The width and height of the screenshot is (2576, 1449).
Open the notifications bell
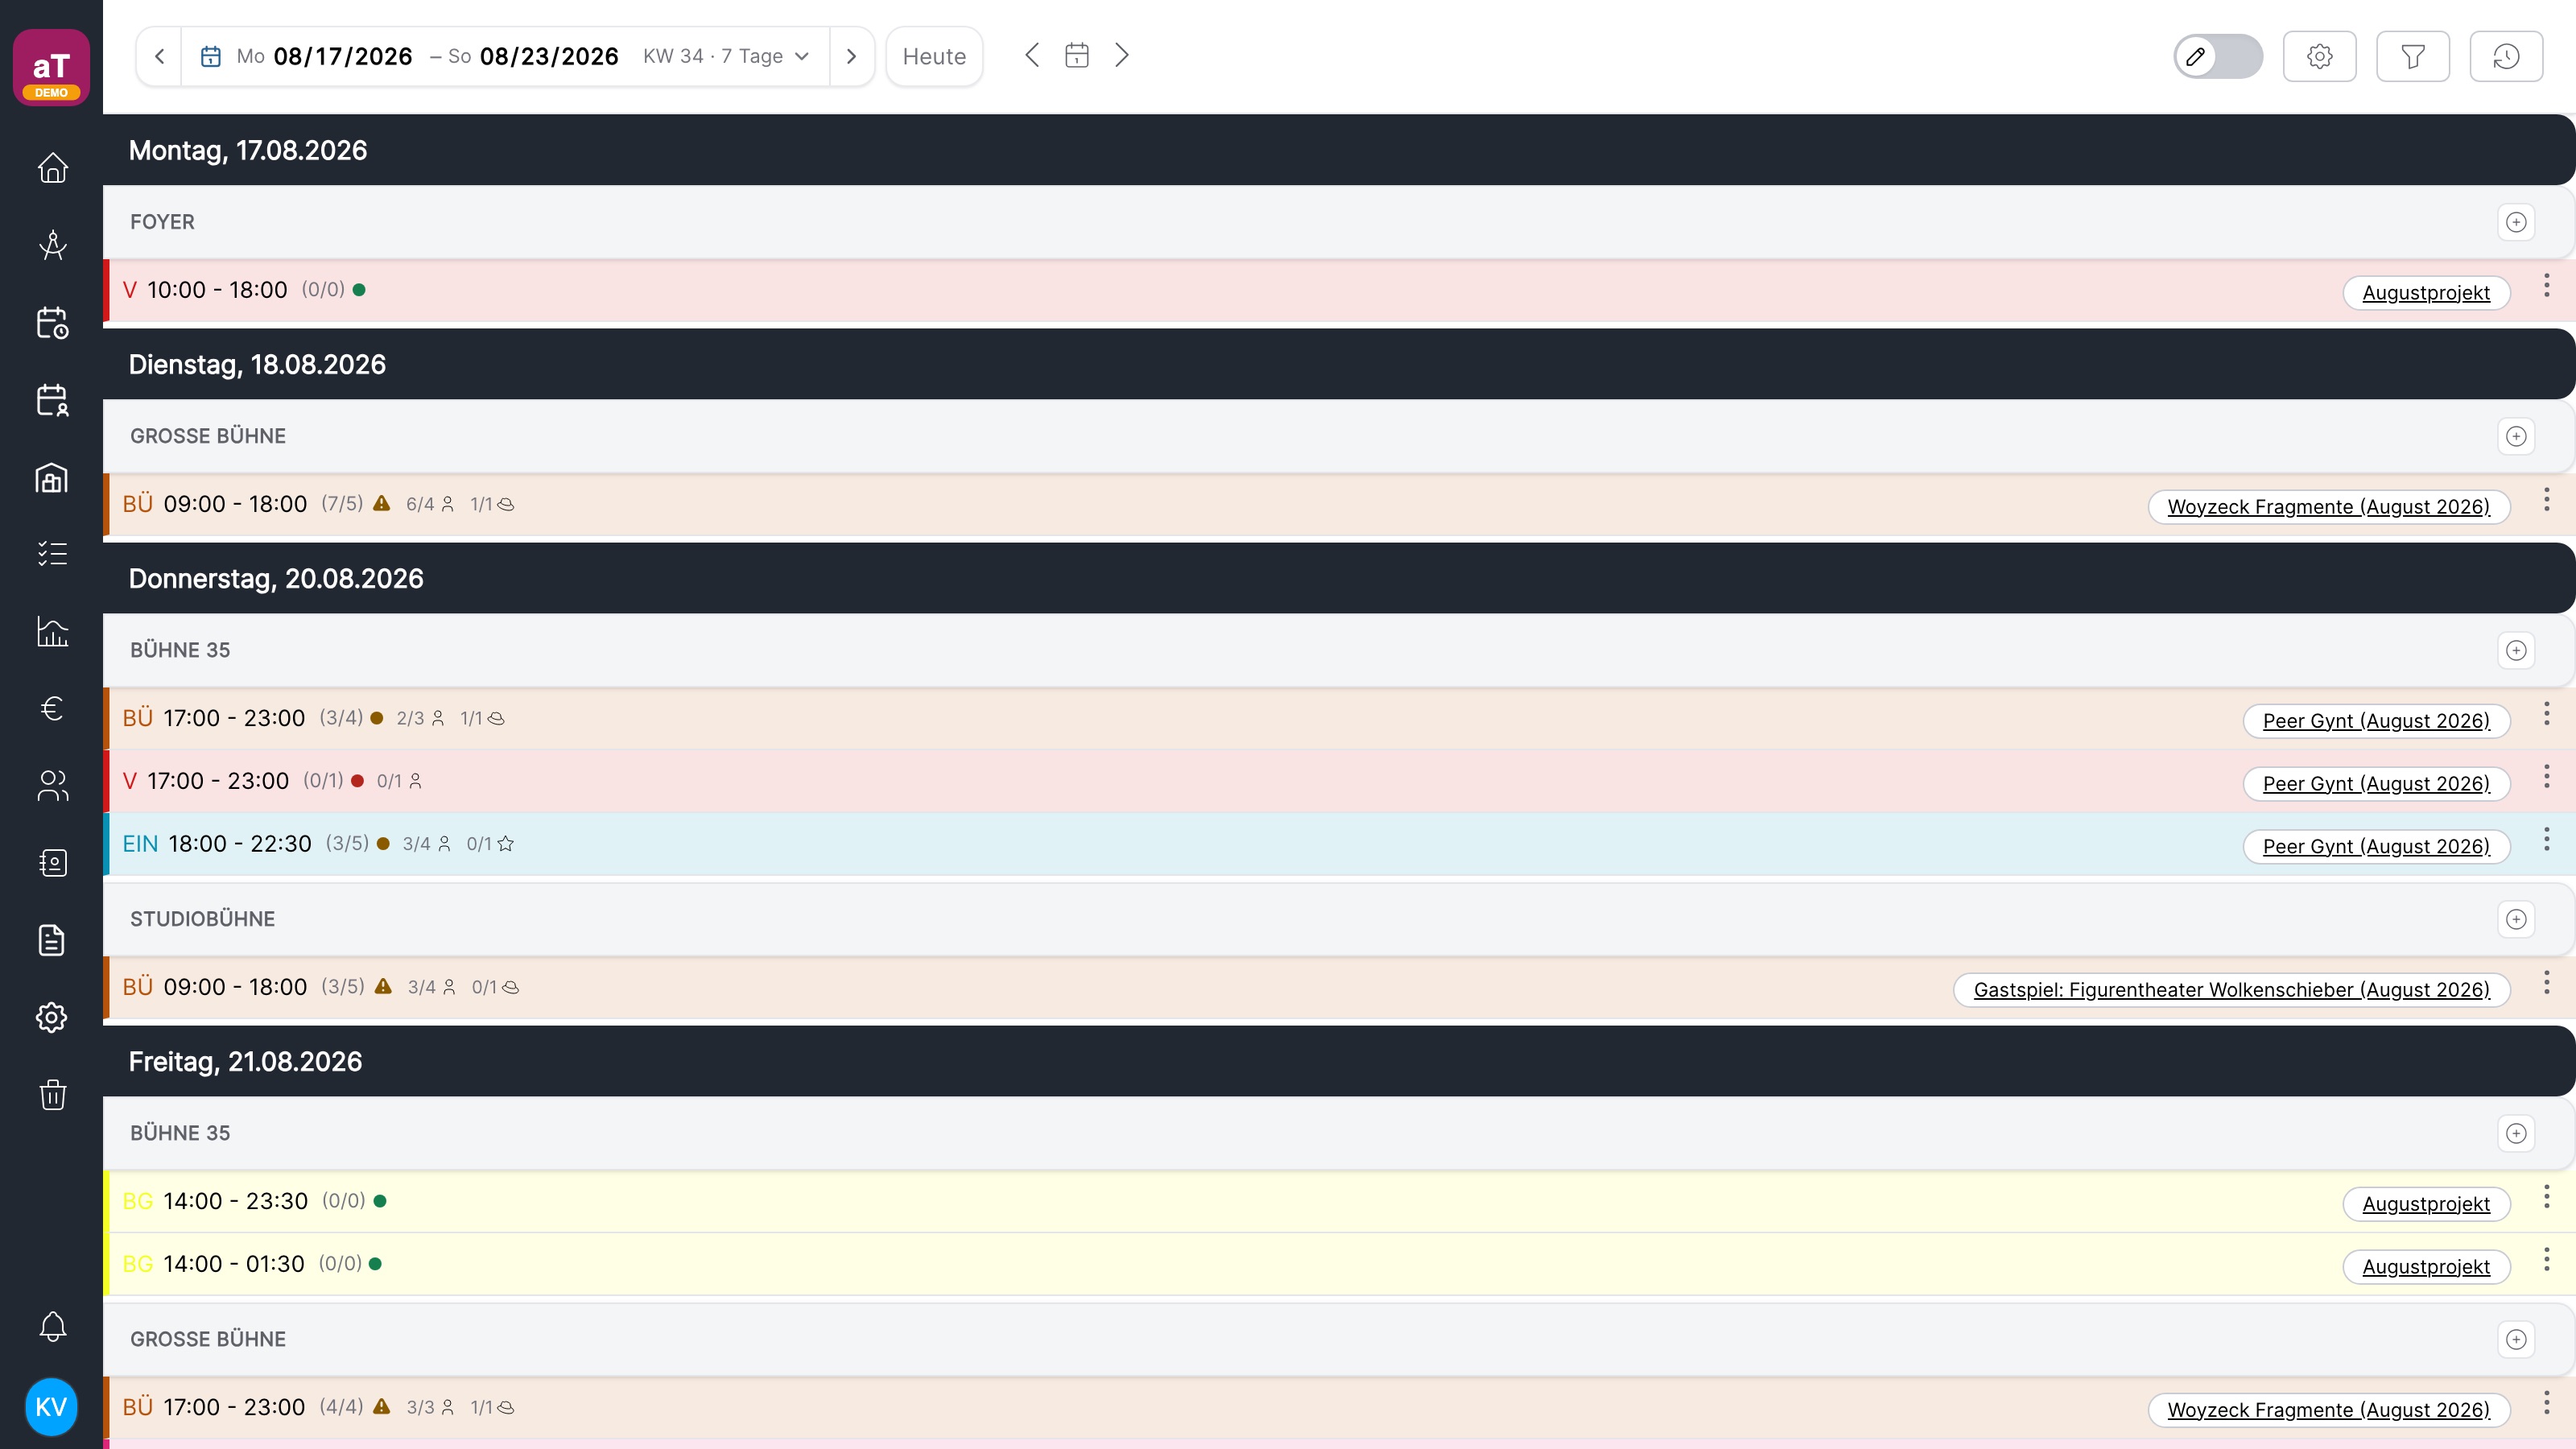click(52, 1327)
